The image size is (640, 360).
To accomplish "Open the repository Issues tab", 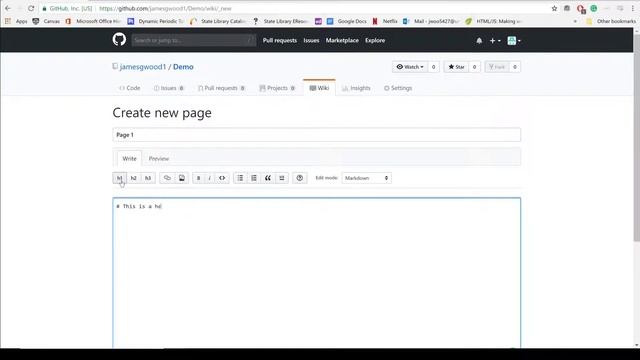I will pos(169,88).
